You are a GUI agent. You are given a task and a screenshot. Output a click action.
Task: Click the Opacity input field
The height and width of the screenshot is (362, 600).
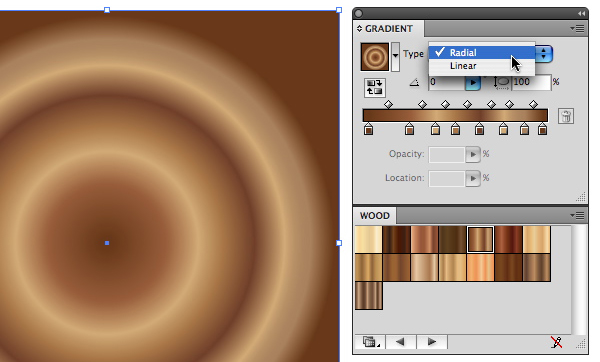tap(447, 154)
